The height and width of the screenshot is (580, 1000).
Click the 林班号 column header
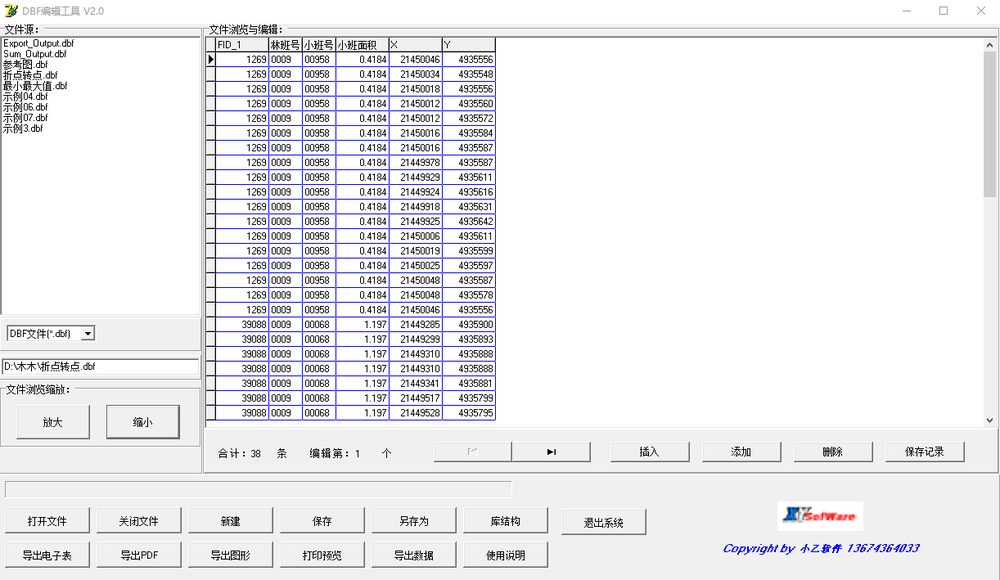285,45
